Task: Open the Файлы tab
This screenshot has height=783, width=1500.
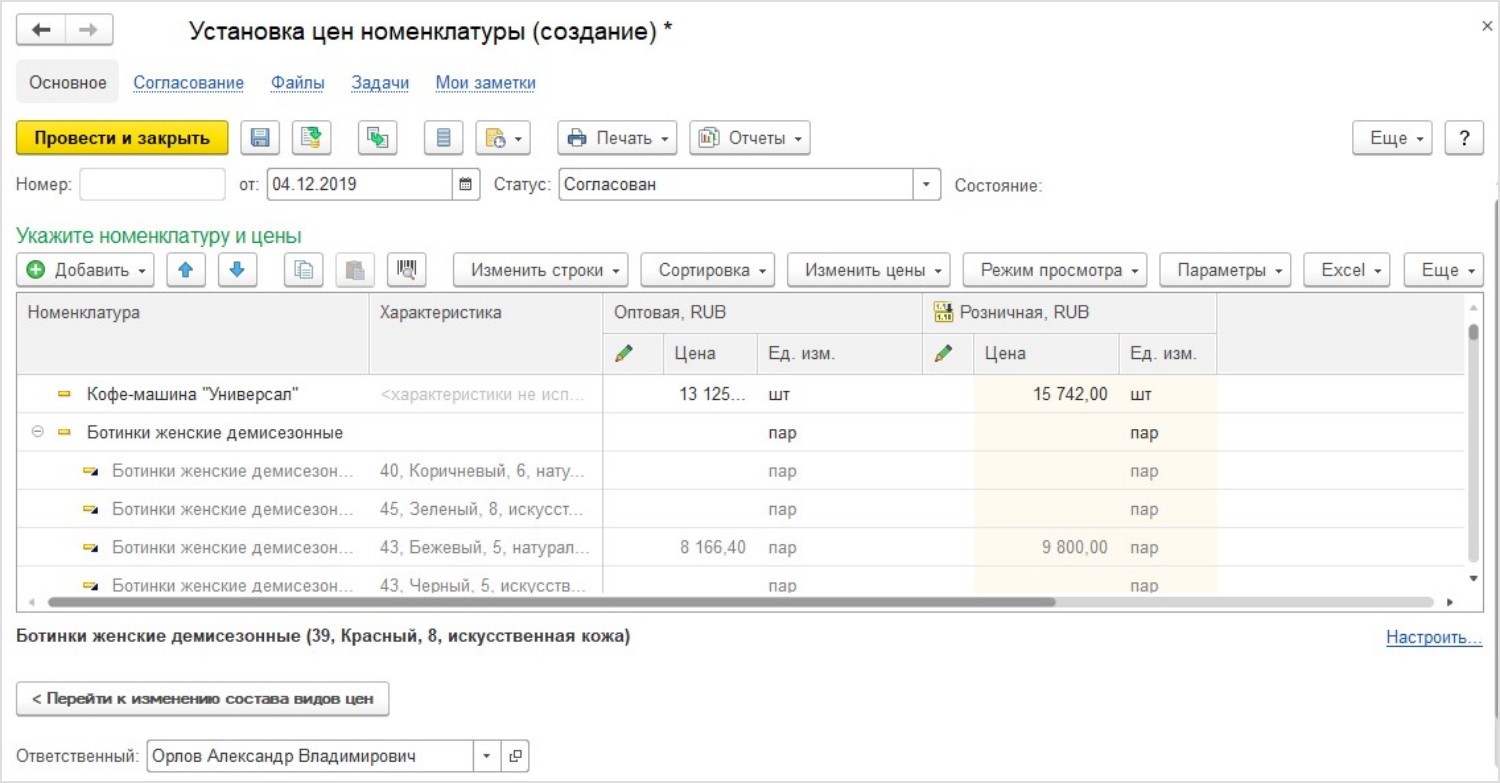Action: pyautogui.click(x=297, y=83)
